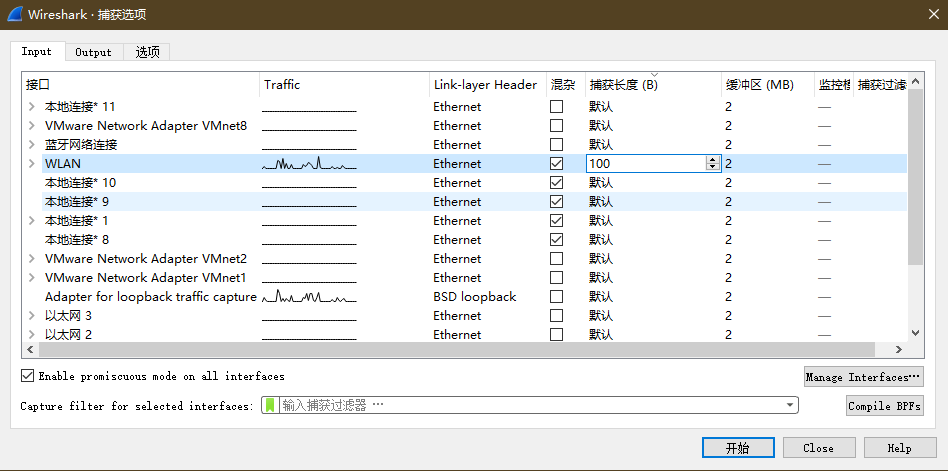Click 默认 snaplen cell for 蓝牙网络连接
Viewport: 948px width, 471px height.
[601, 145]
